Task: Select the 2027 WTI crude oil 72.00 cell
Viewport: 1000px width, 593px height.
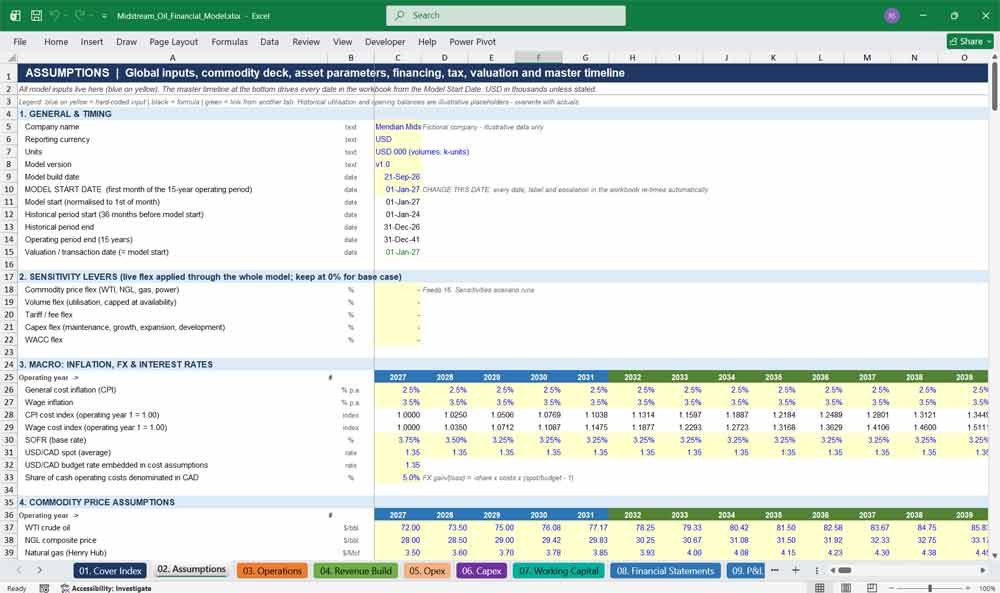Action: (398, 527)
